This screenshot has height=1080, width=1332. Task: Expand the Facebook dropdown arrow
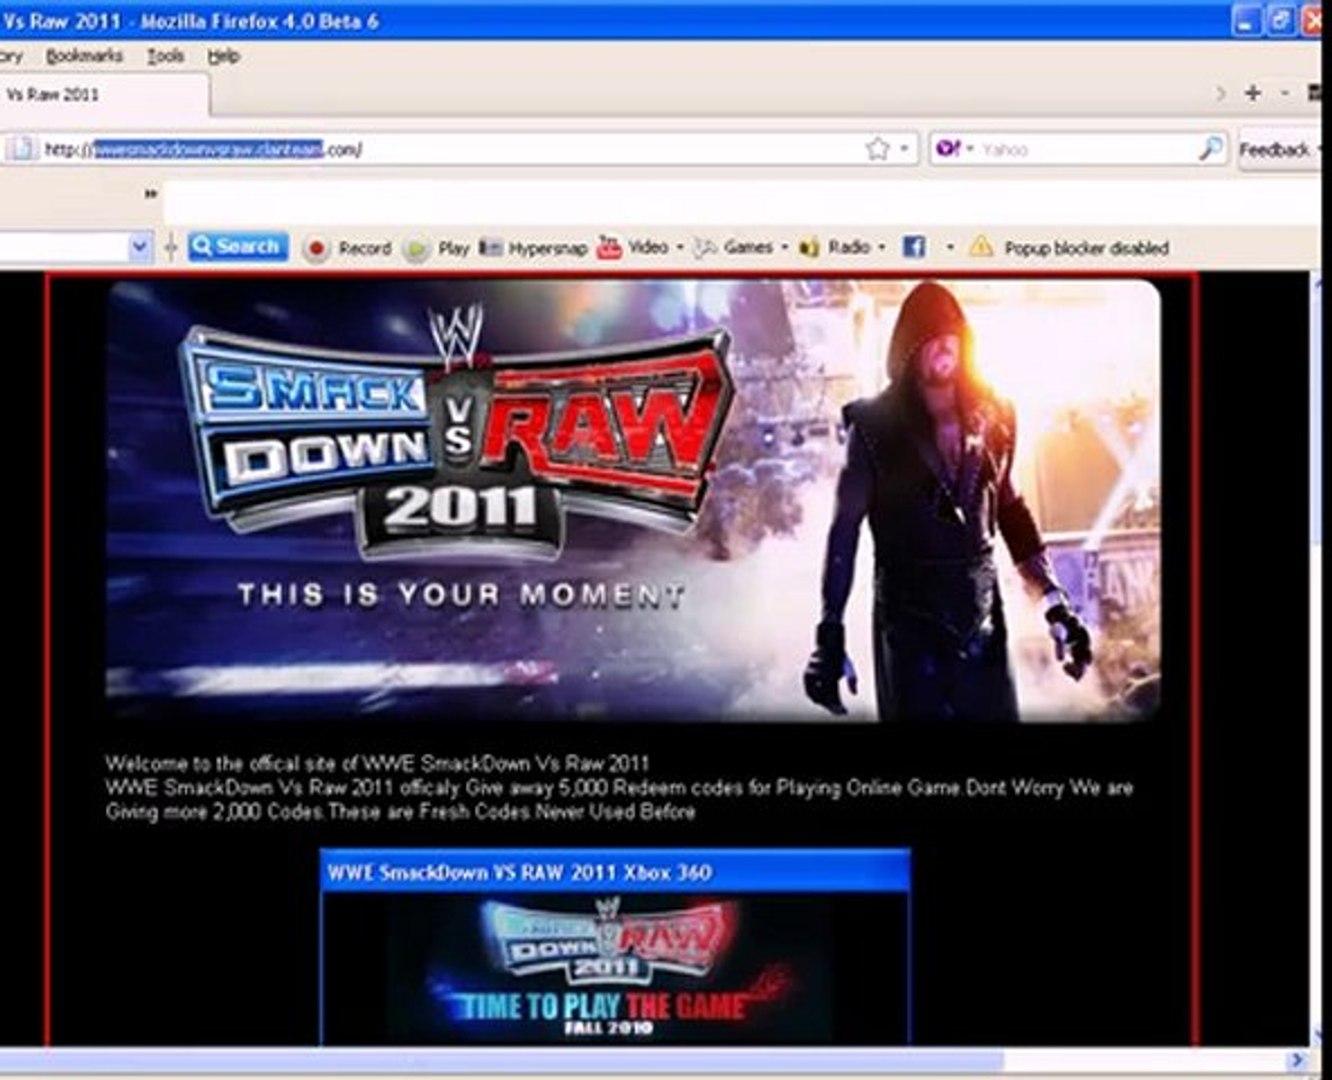(x=950, y=246)
